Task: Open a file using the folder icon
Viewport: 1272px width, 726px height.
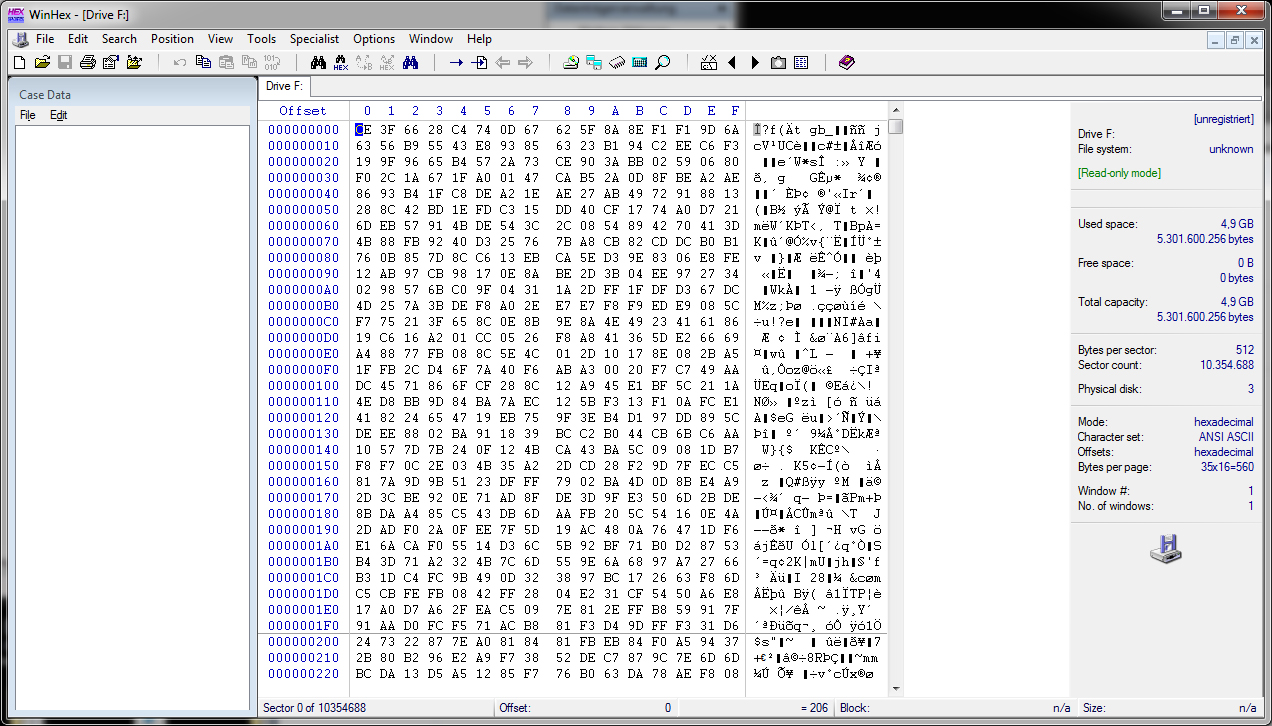Action: (42, 63)
